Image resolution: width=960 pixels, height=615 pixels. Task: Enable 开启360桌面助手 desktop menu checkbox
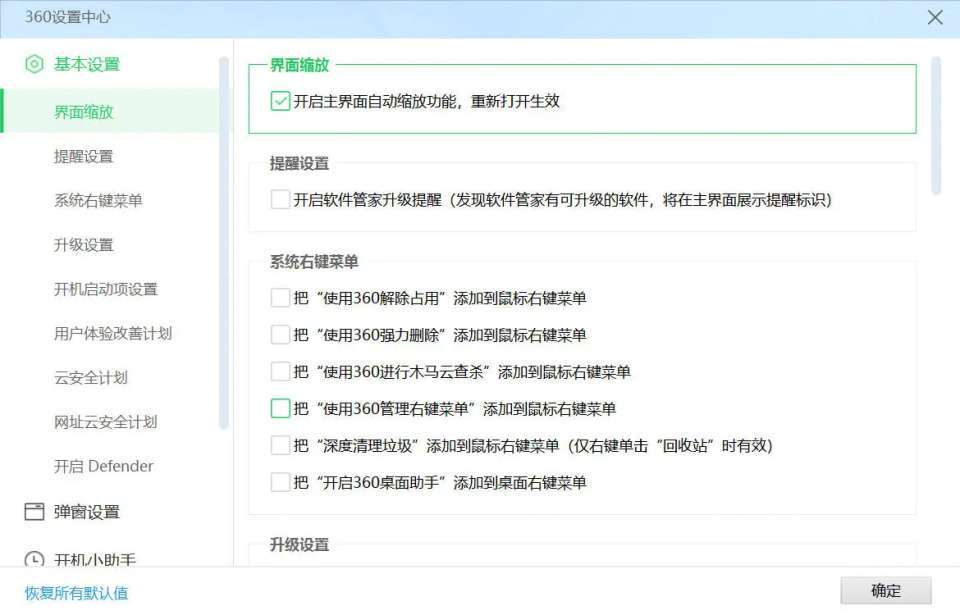[x=280, y=482]
